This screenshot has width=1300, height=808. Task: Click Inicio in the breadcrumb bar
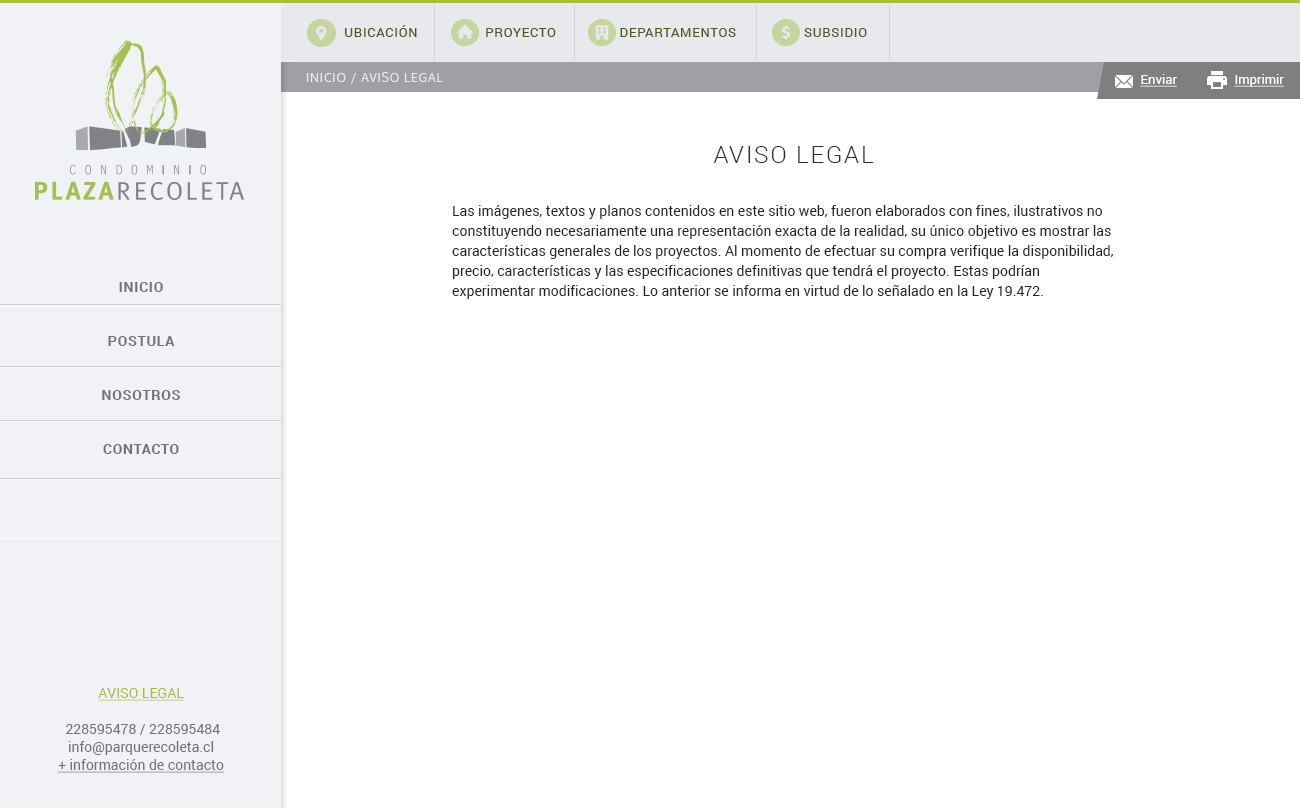[326, 78]
